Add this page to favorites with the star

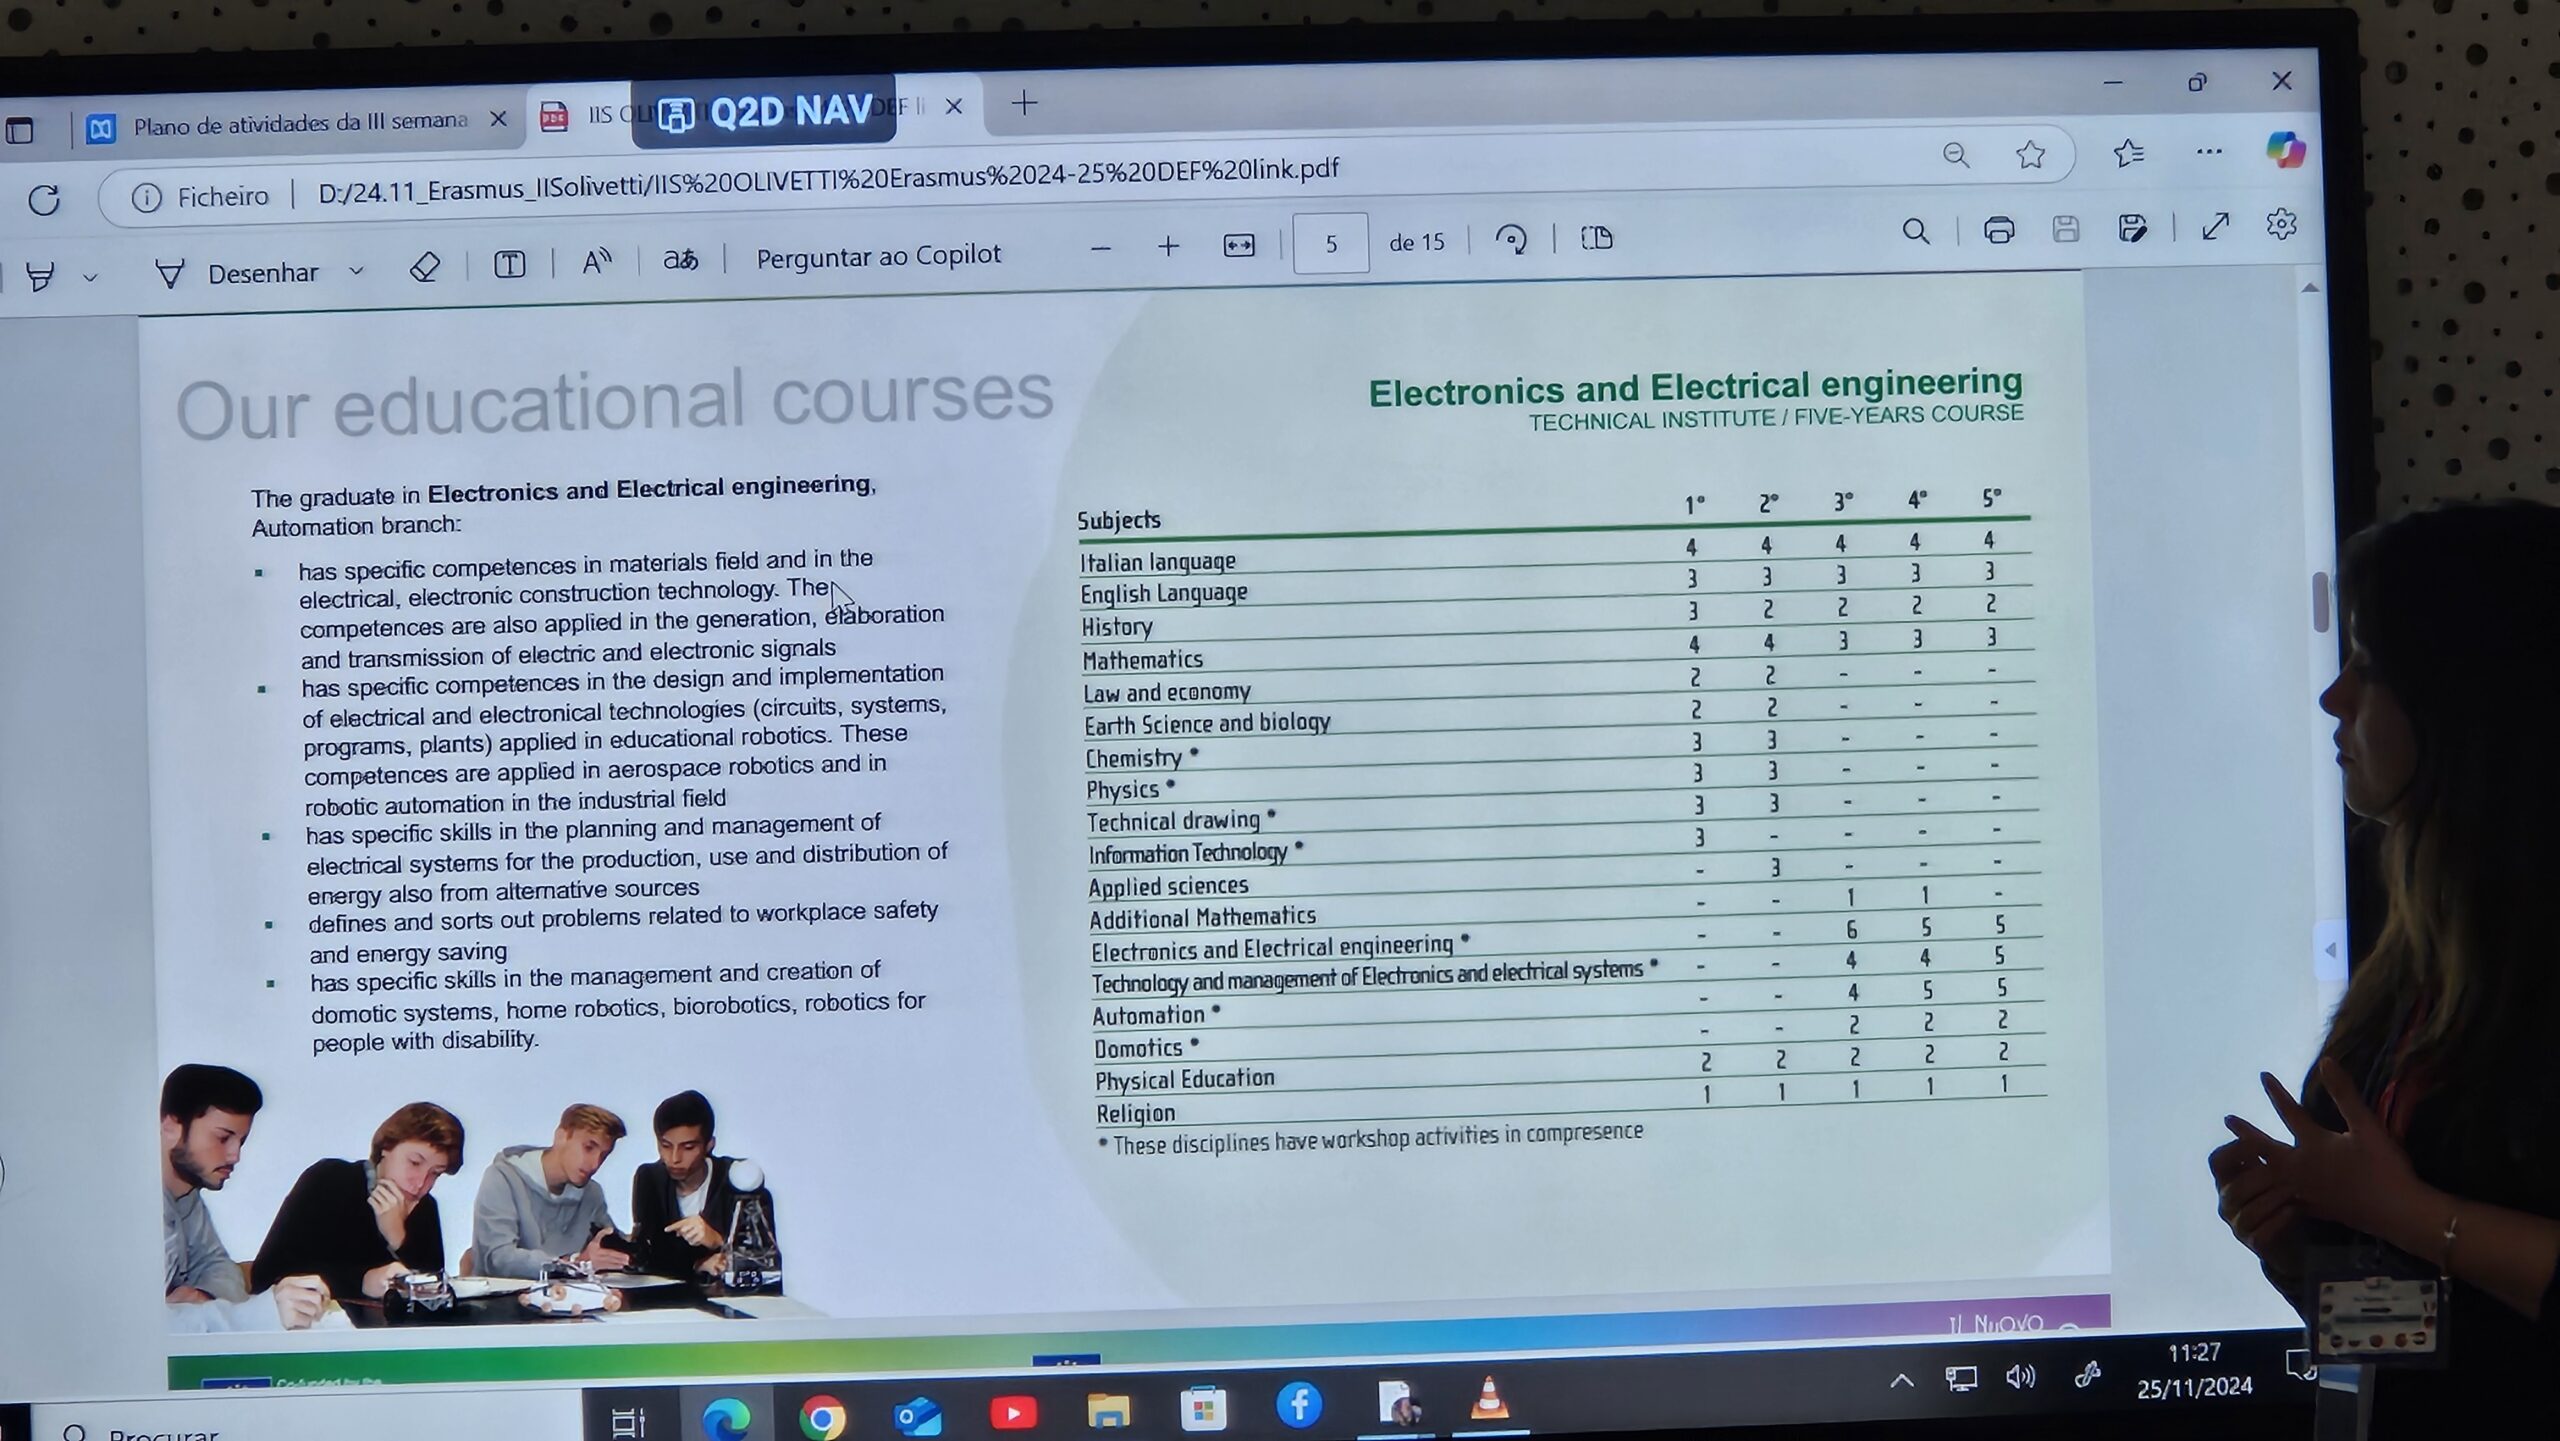pyautogui.click(x=2030, y=155)
